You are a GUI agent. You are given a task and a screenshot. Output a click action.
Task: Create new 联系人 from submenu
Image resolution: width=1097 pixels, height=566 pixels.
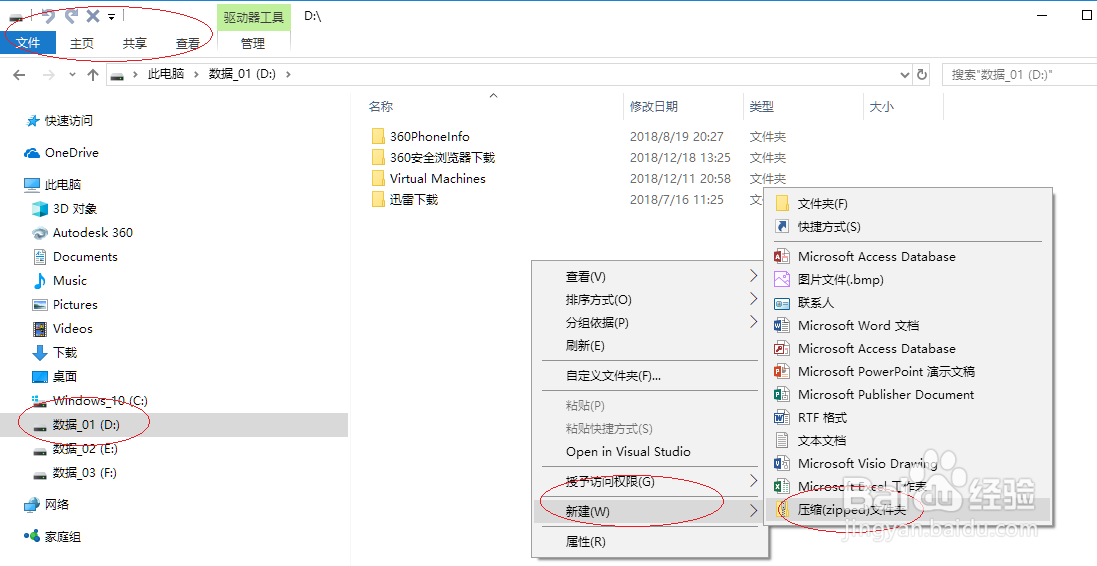pos(908,302)
